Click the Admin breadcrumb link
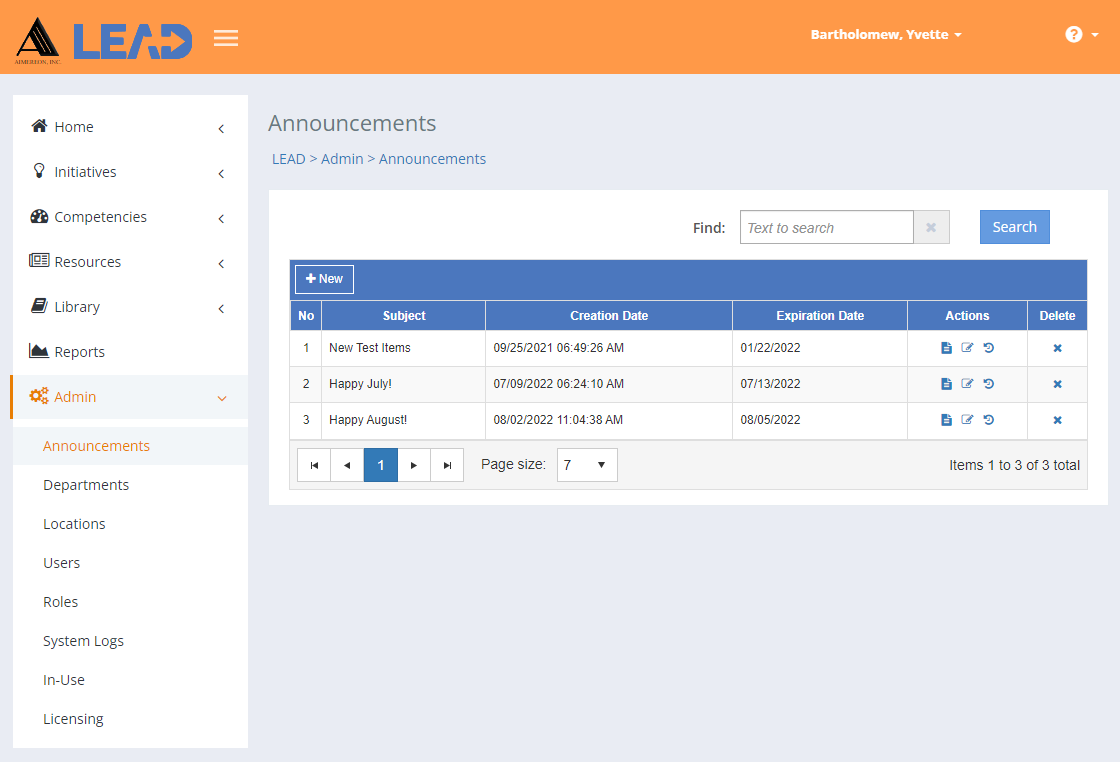Image resolution: width=1120 pixels, height=762 pixels. pos(342,159)
